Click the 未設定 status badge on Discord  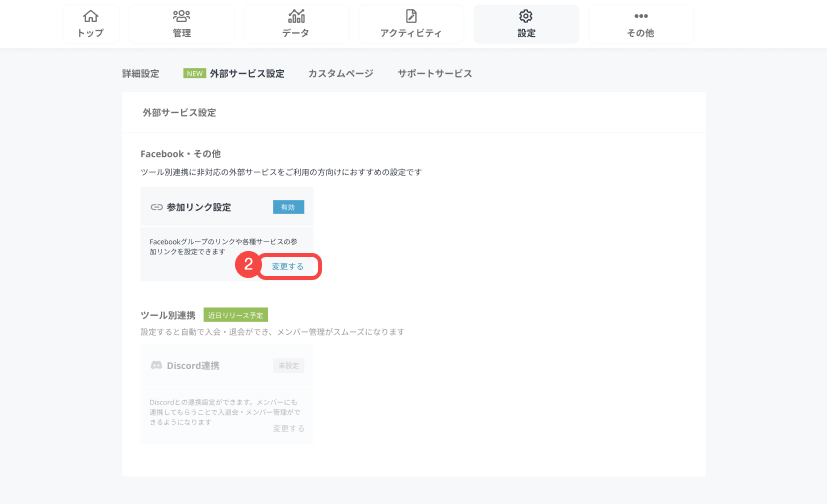[x=288, y=366]
